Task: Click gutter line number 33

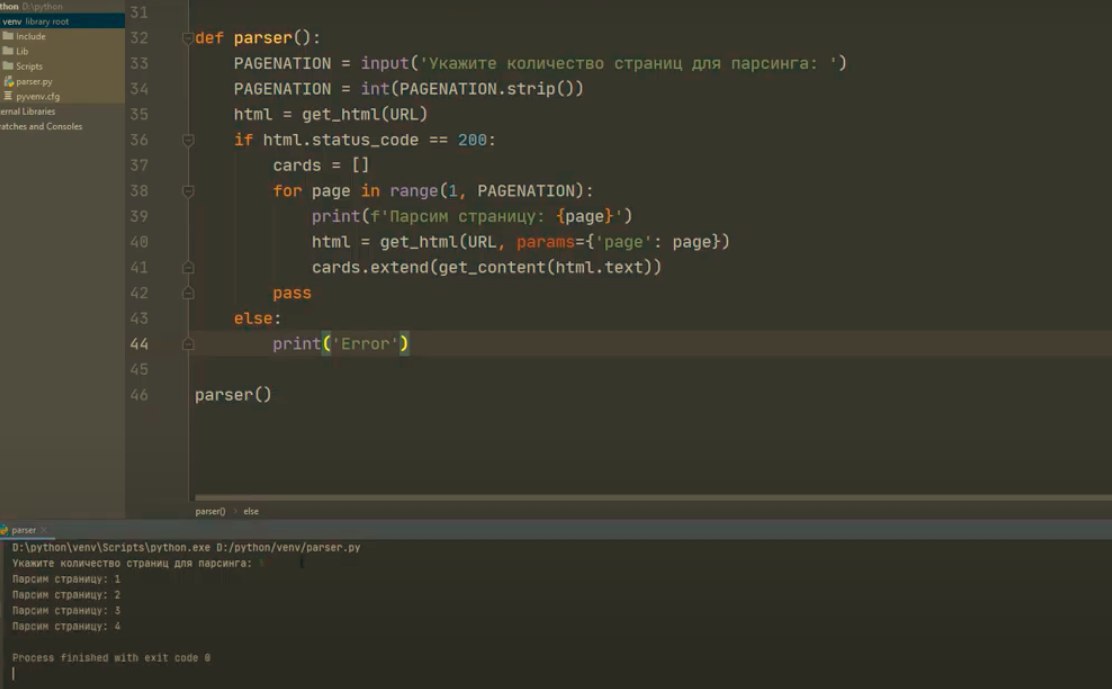Action: (x=139, y=64)
